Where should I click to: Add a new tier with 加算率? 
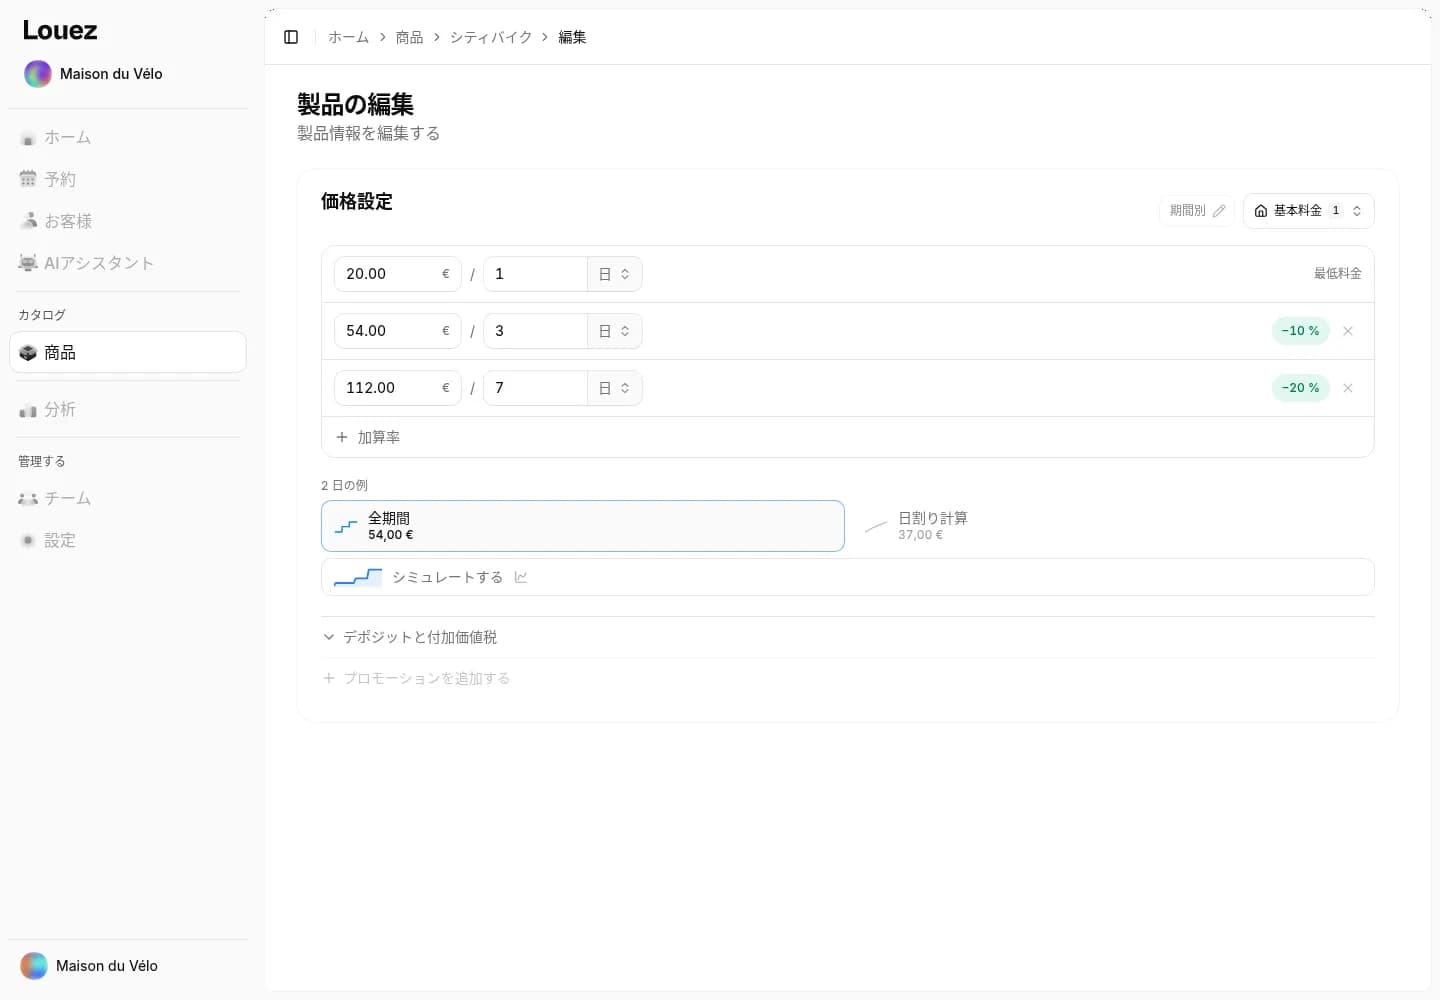[x=368, y=438]
